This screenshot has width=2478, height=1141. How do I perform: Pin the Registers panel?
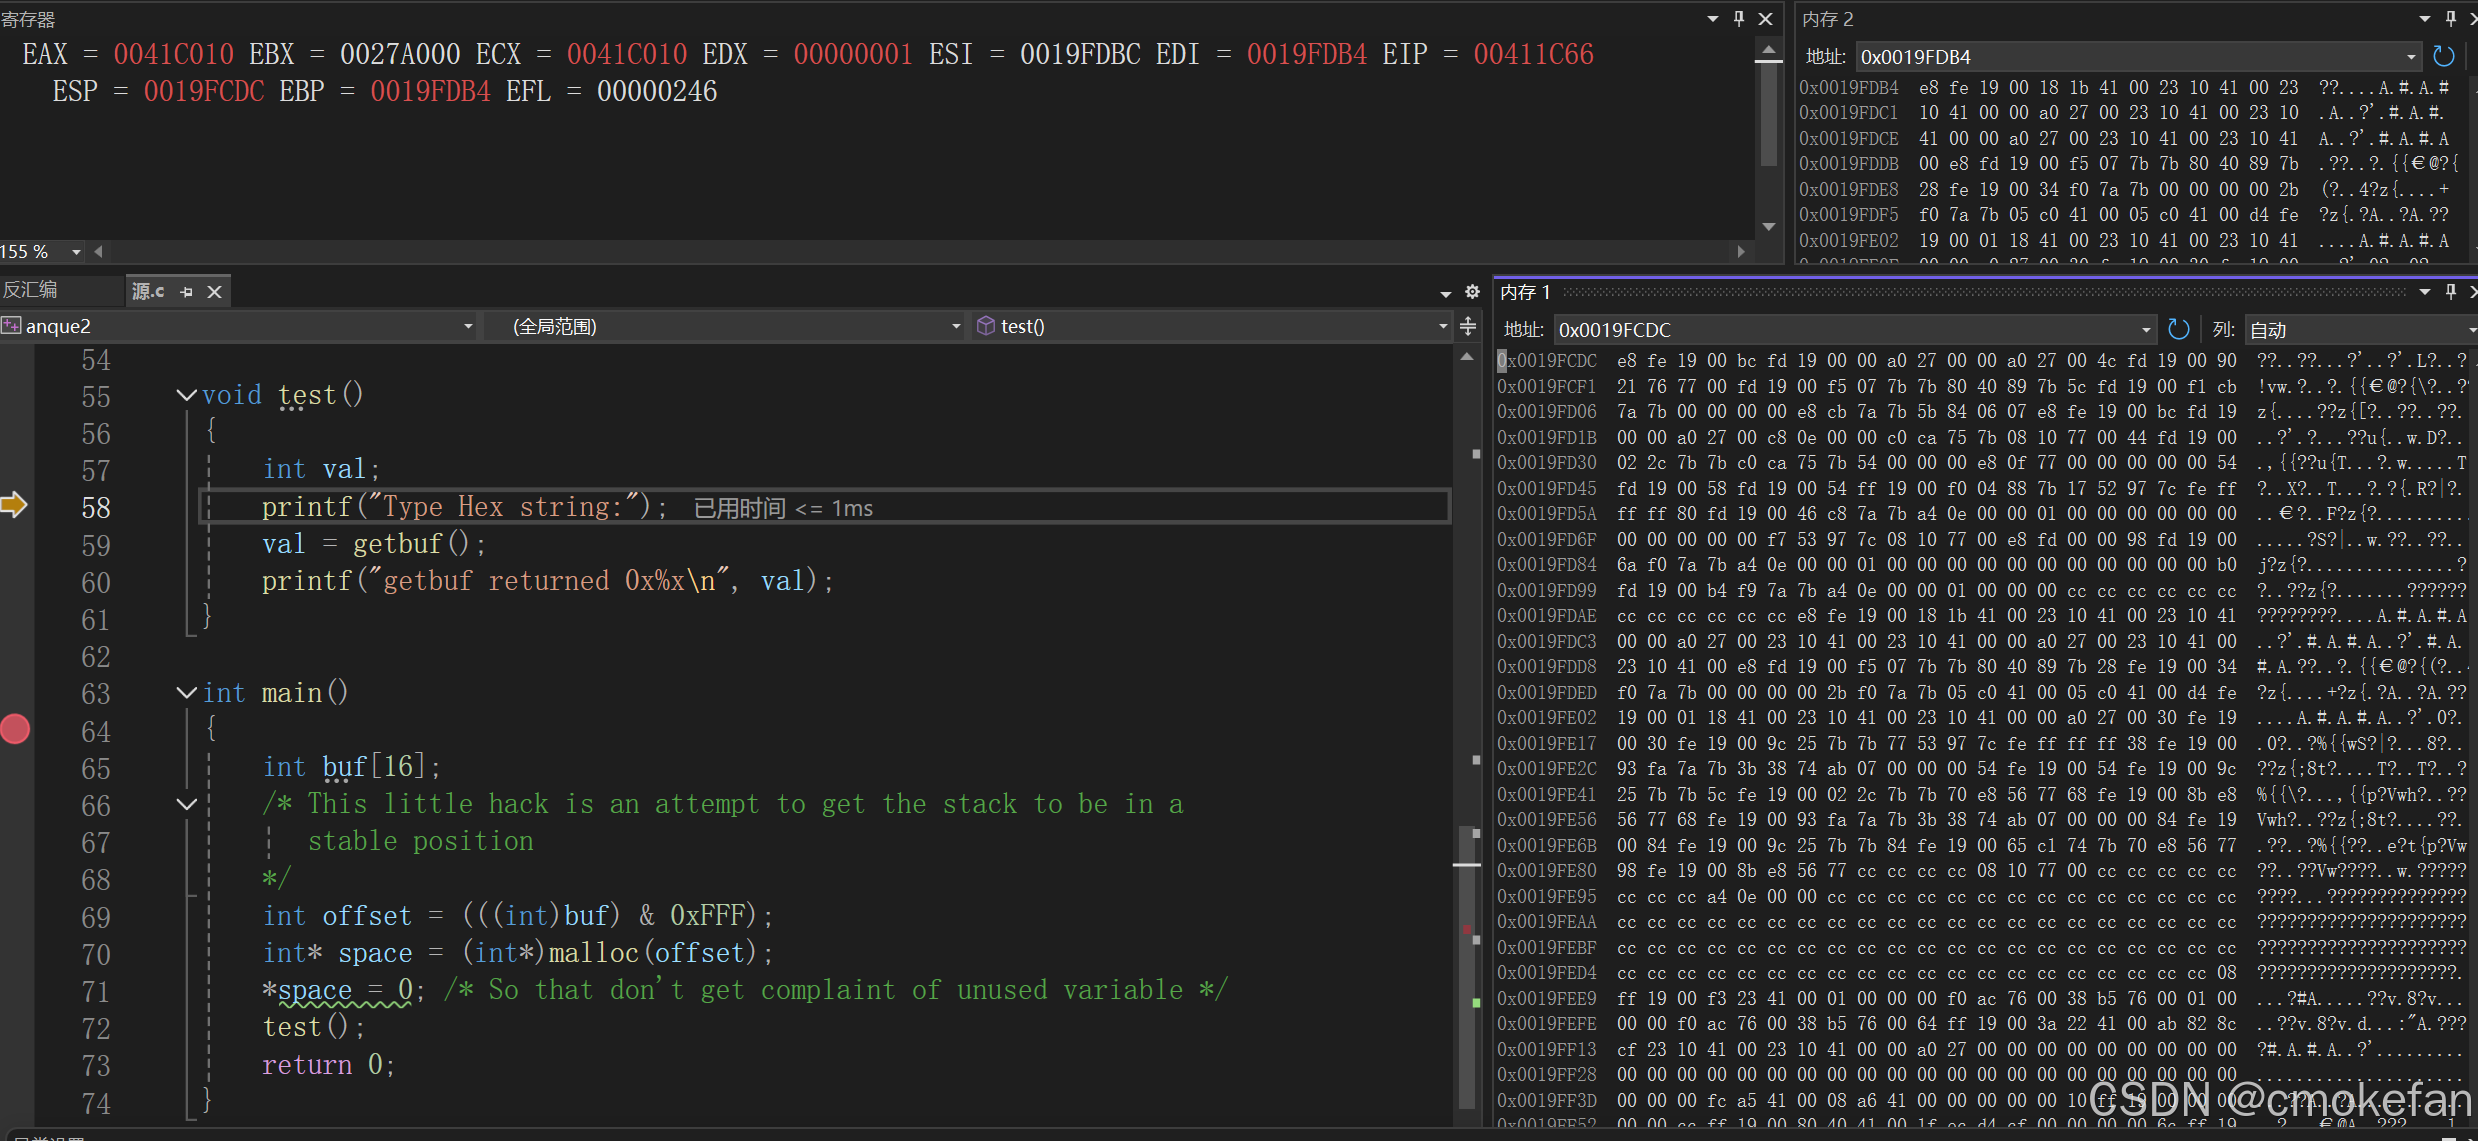point(1739,18)
